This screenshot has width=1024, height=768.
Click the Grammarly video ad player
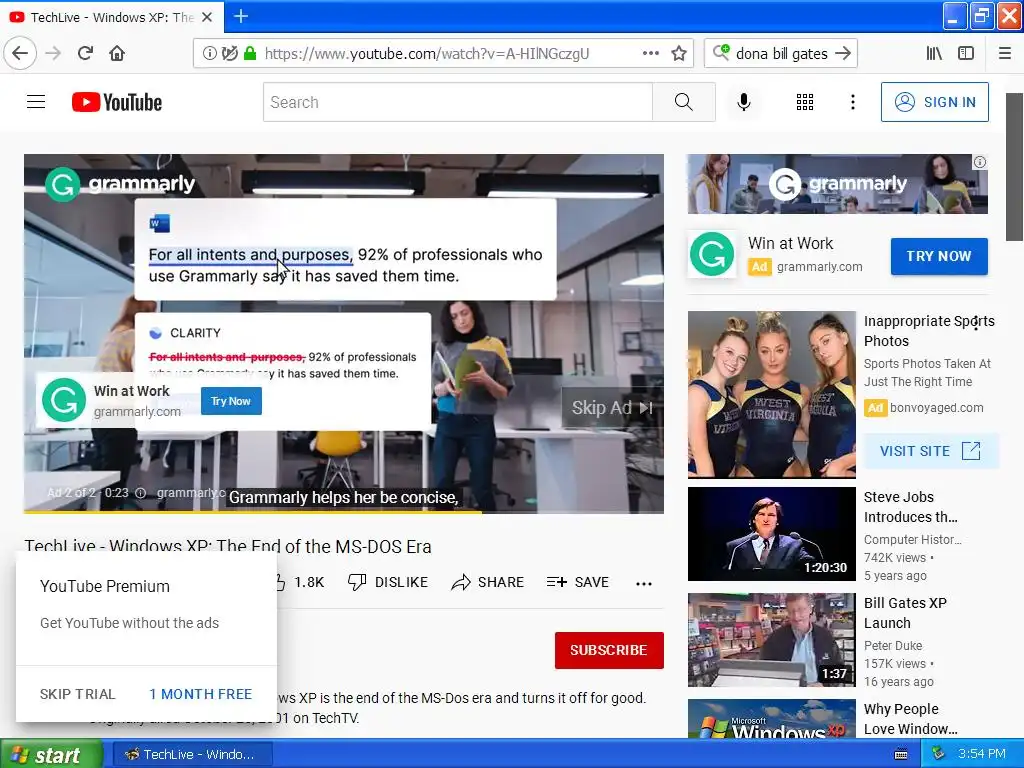click(344, 333)
